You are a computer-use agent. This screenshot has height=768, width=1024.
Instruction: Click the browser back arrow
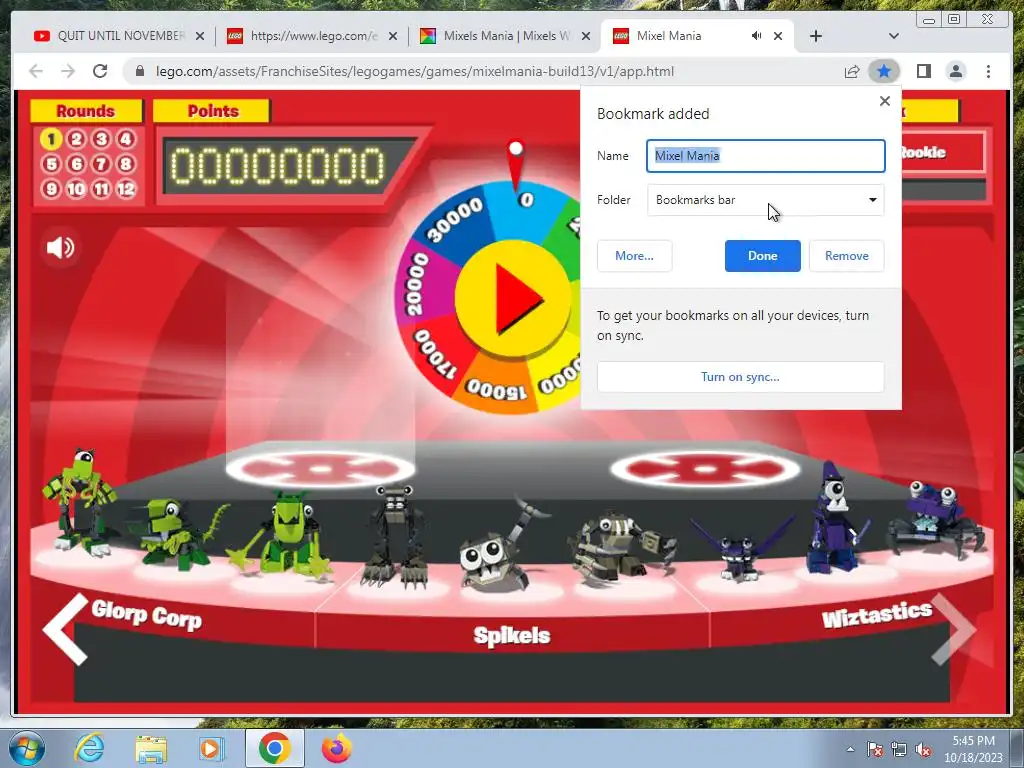pos(36,71)
